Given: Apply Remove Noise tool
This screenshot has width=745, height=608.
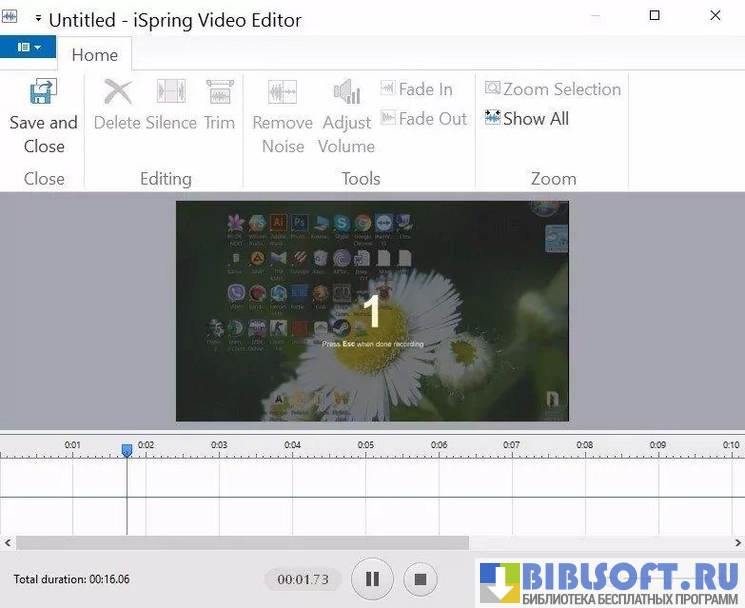Looking at the screenshot, I should [x=282, y=93].
